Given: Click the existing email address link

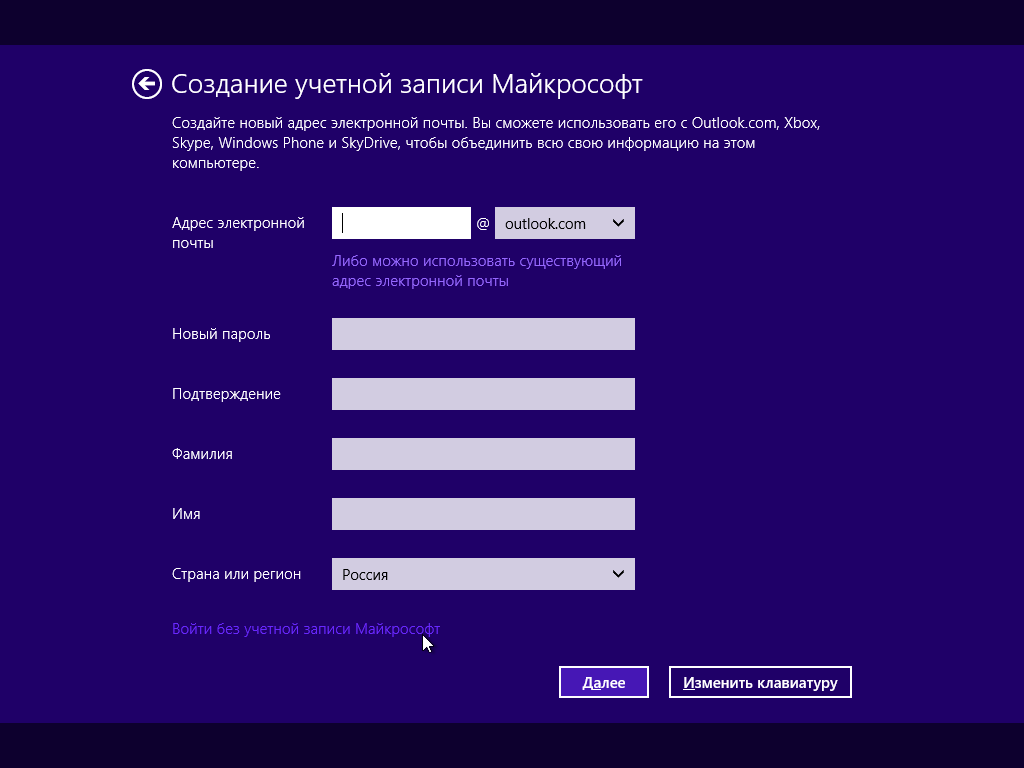Looking at the screenshot, I should pyautogui.click(x=477, y=271).
